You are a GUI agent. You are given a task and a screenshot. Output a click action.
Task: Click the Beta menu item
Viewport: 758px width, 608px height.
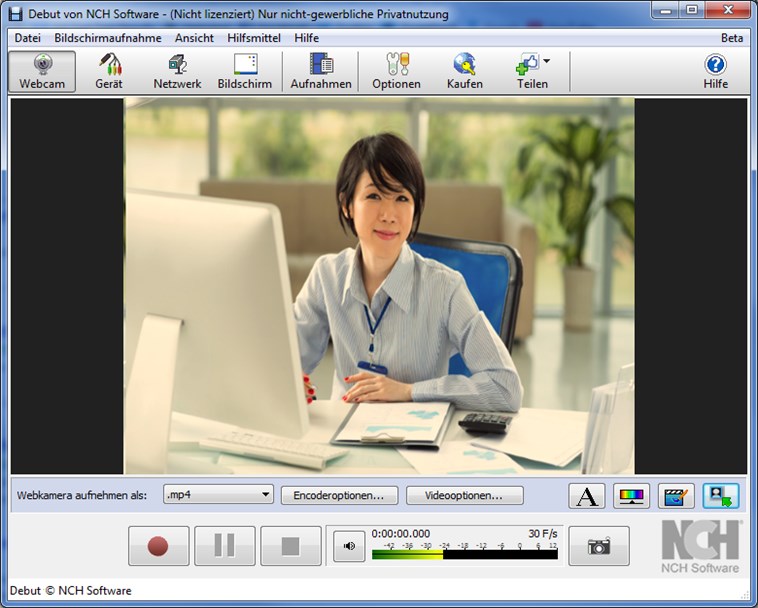(732, 38)
